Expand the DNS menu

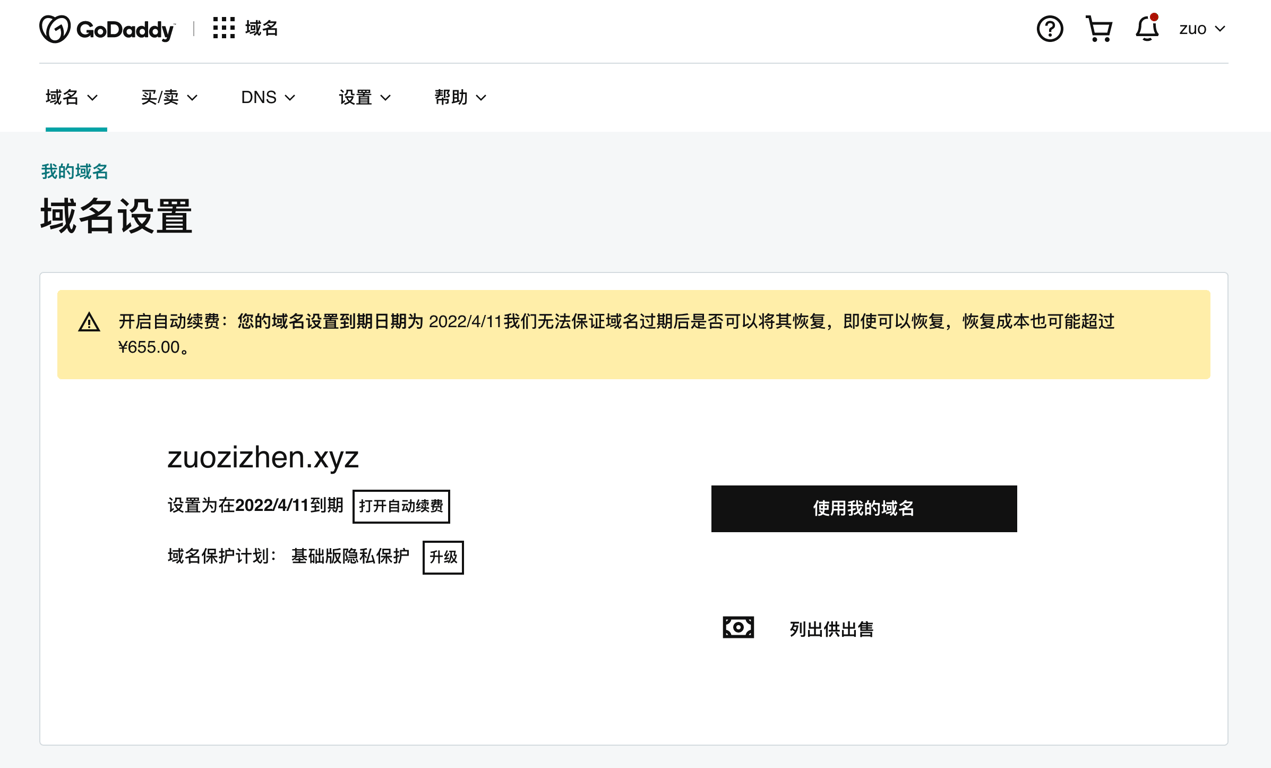click(268, 97)
